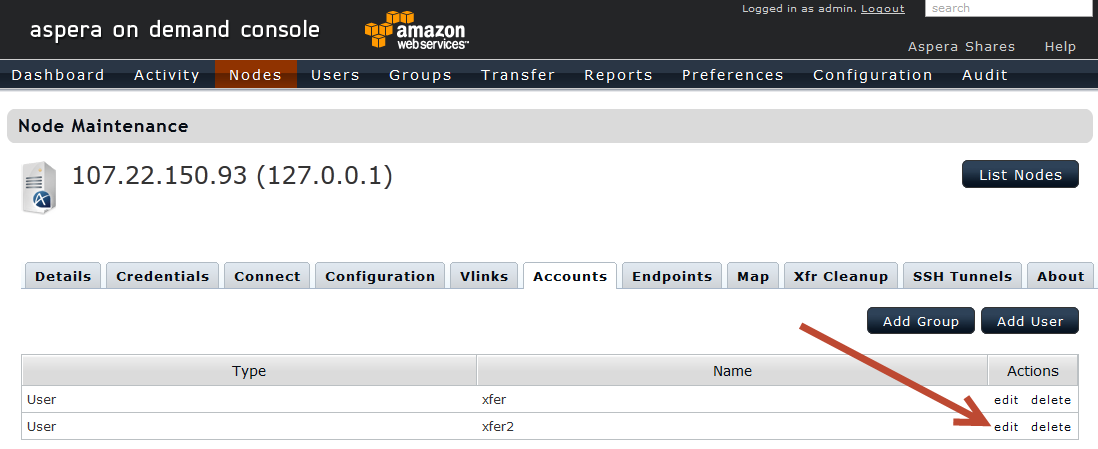The height and width of the screenshot is (449, 1098).
Task: Click the Name column header
Action: [732, 371]
